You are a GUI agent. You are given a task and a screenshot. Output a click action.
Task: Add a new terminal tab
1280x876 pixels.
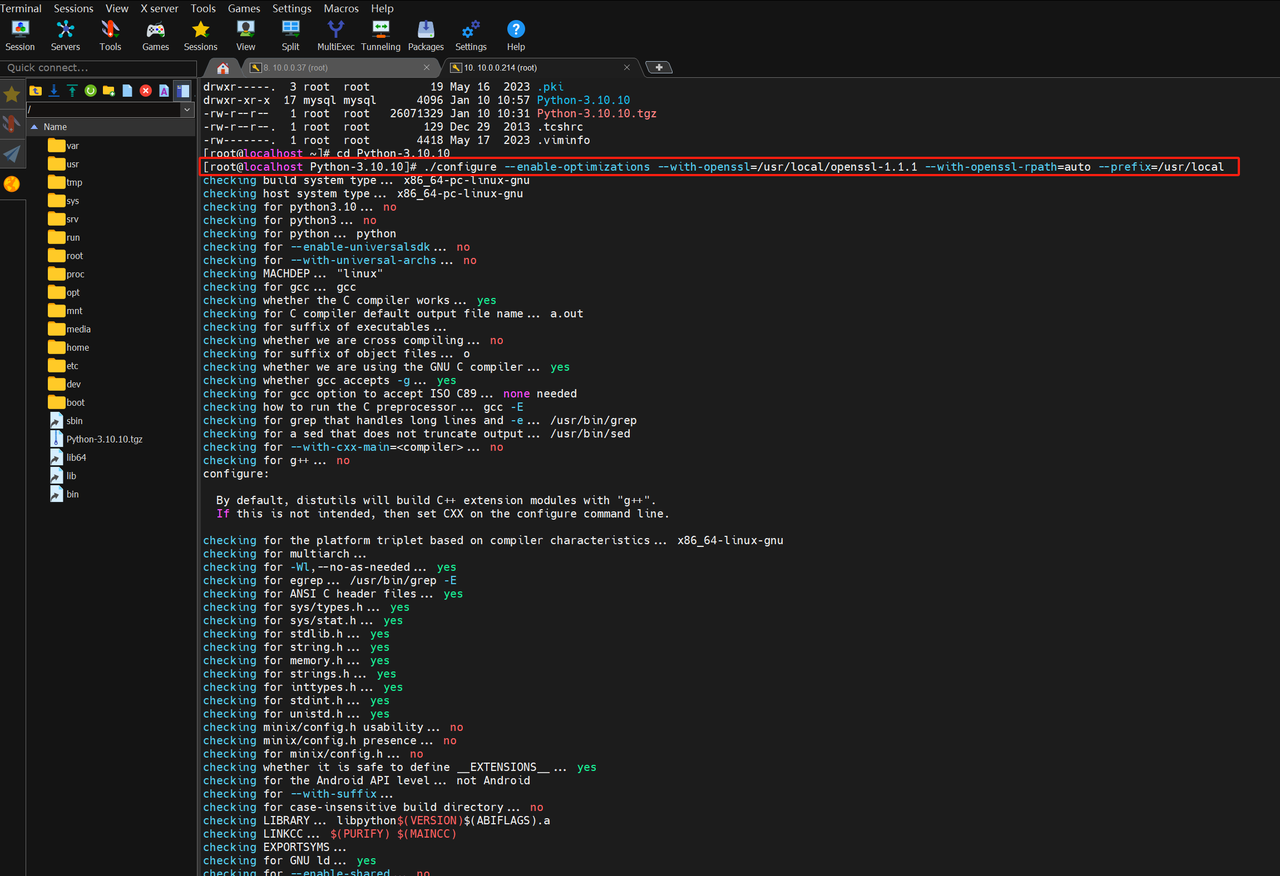pos(659,68)
